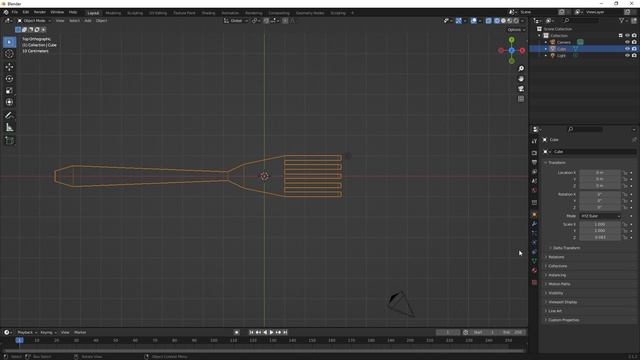Click the Location X value field
Viewport: 640px width, 360px height.
point(600,173)
